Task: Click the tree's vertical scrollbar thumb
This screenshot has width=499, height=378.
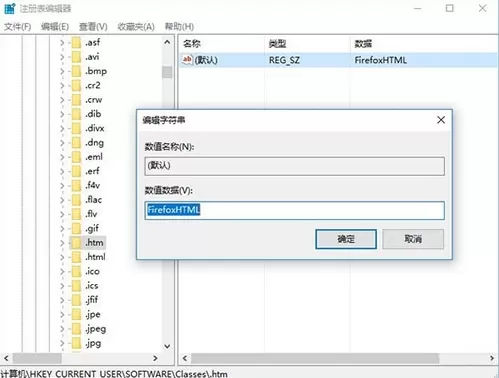Action: pyautogui.click(x=167, y=72)
